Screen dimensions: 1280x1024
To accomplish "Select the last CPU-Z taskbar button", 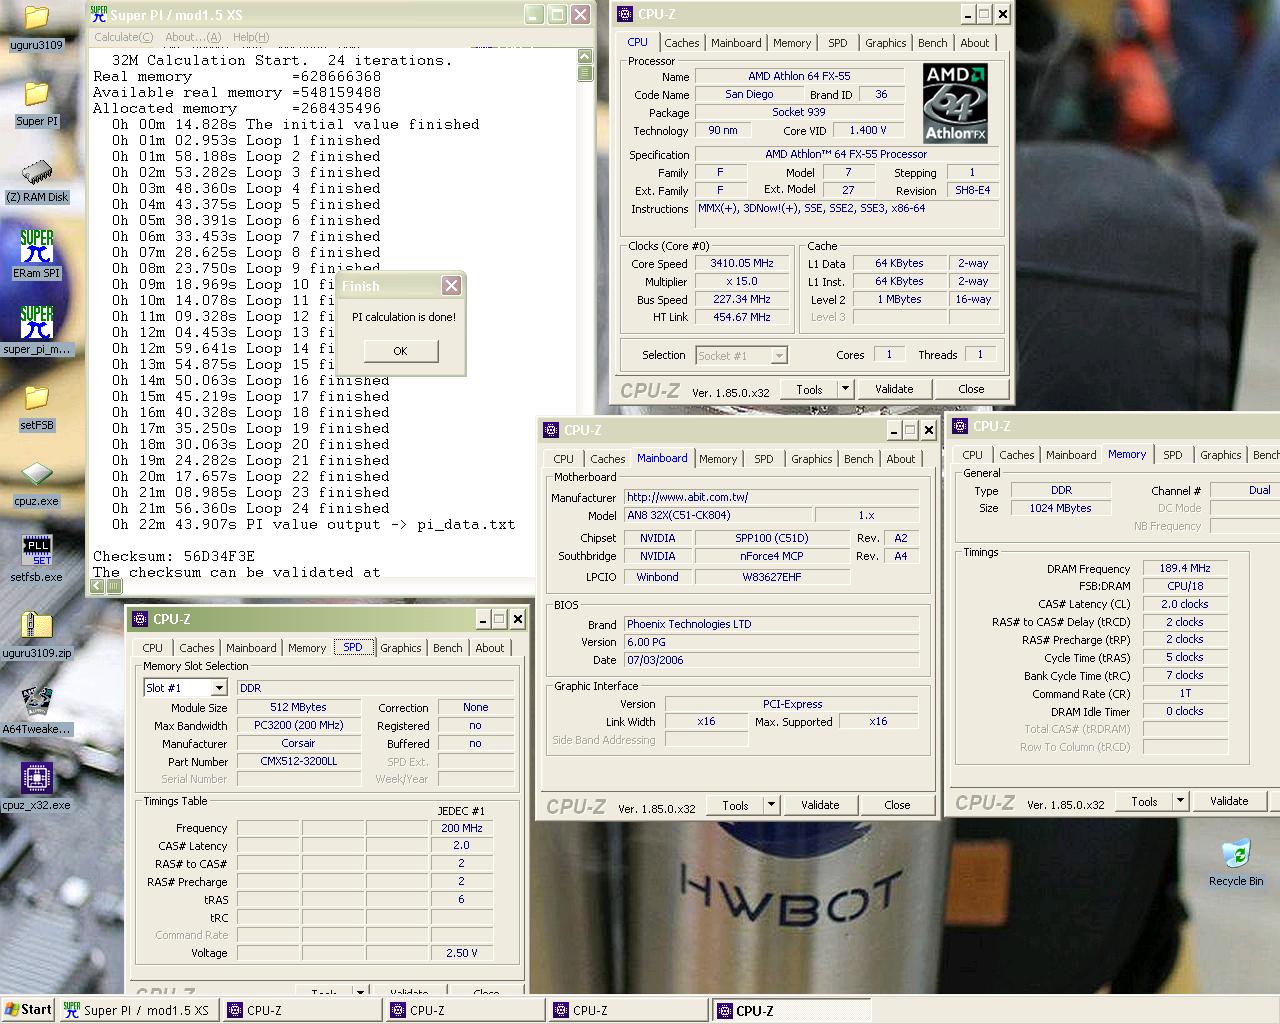I will tap(790, 1010).
